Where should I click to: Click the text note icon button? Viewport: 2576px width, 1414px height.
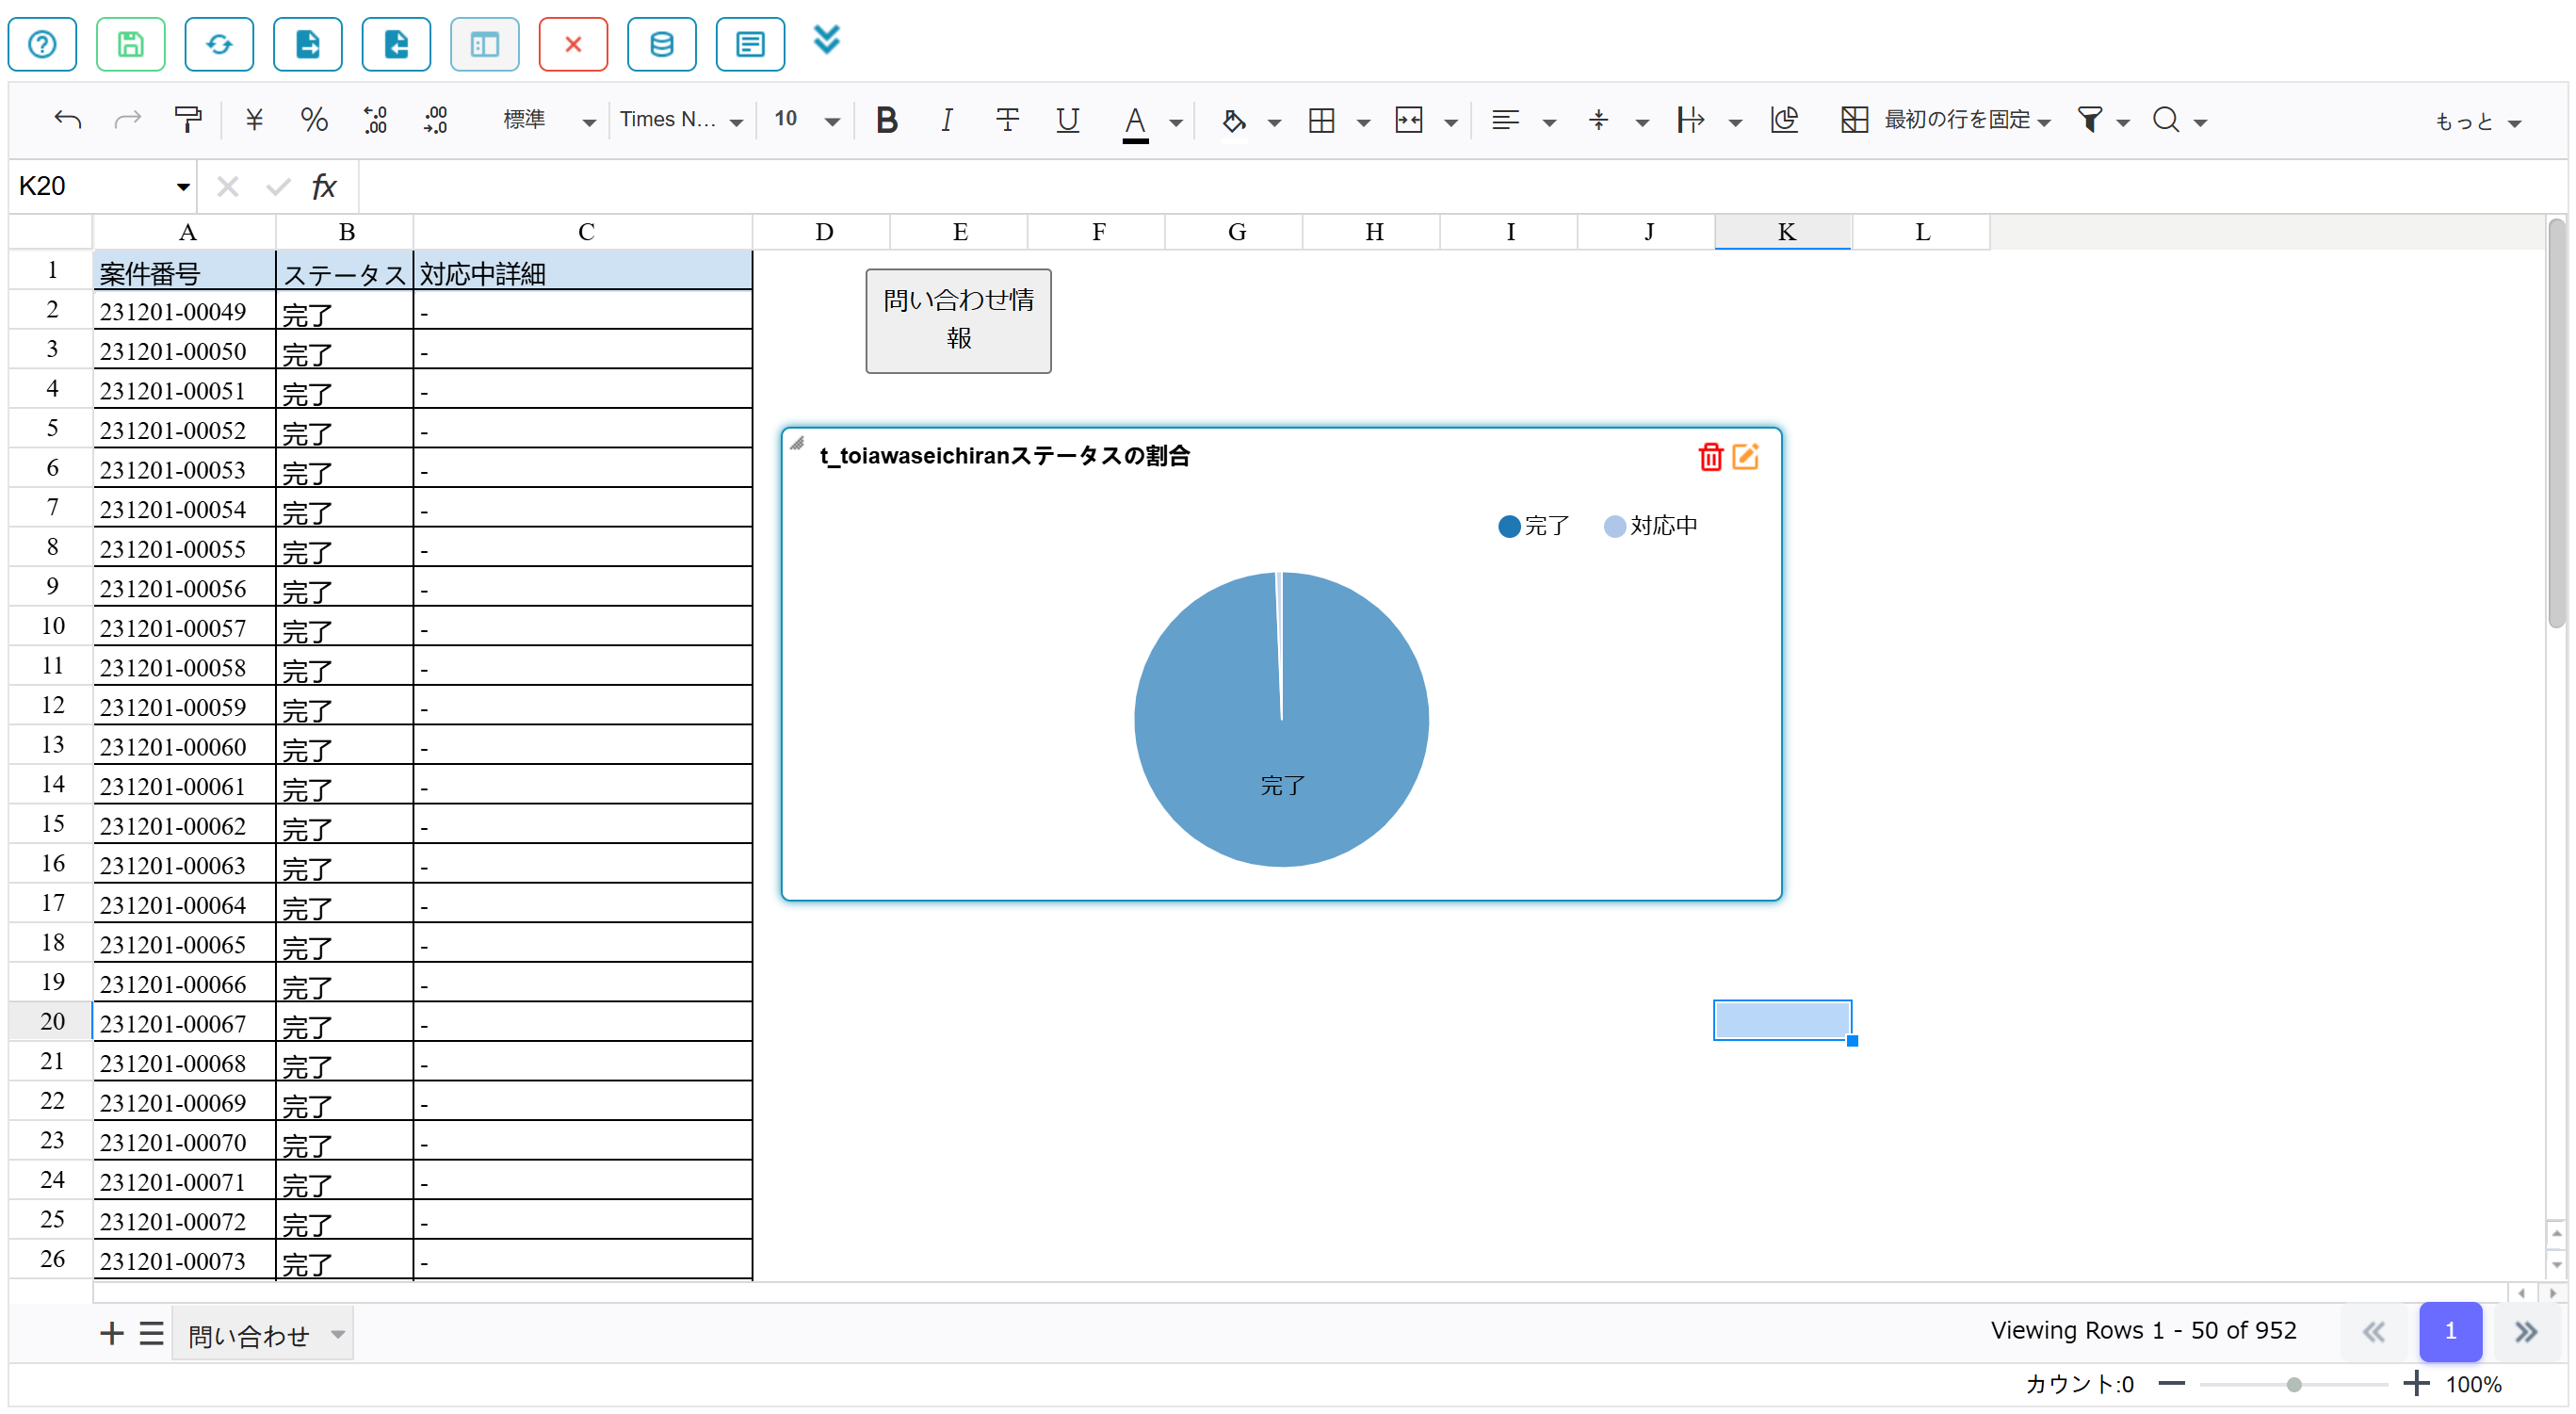tap(750, 44)
